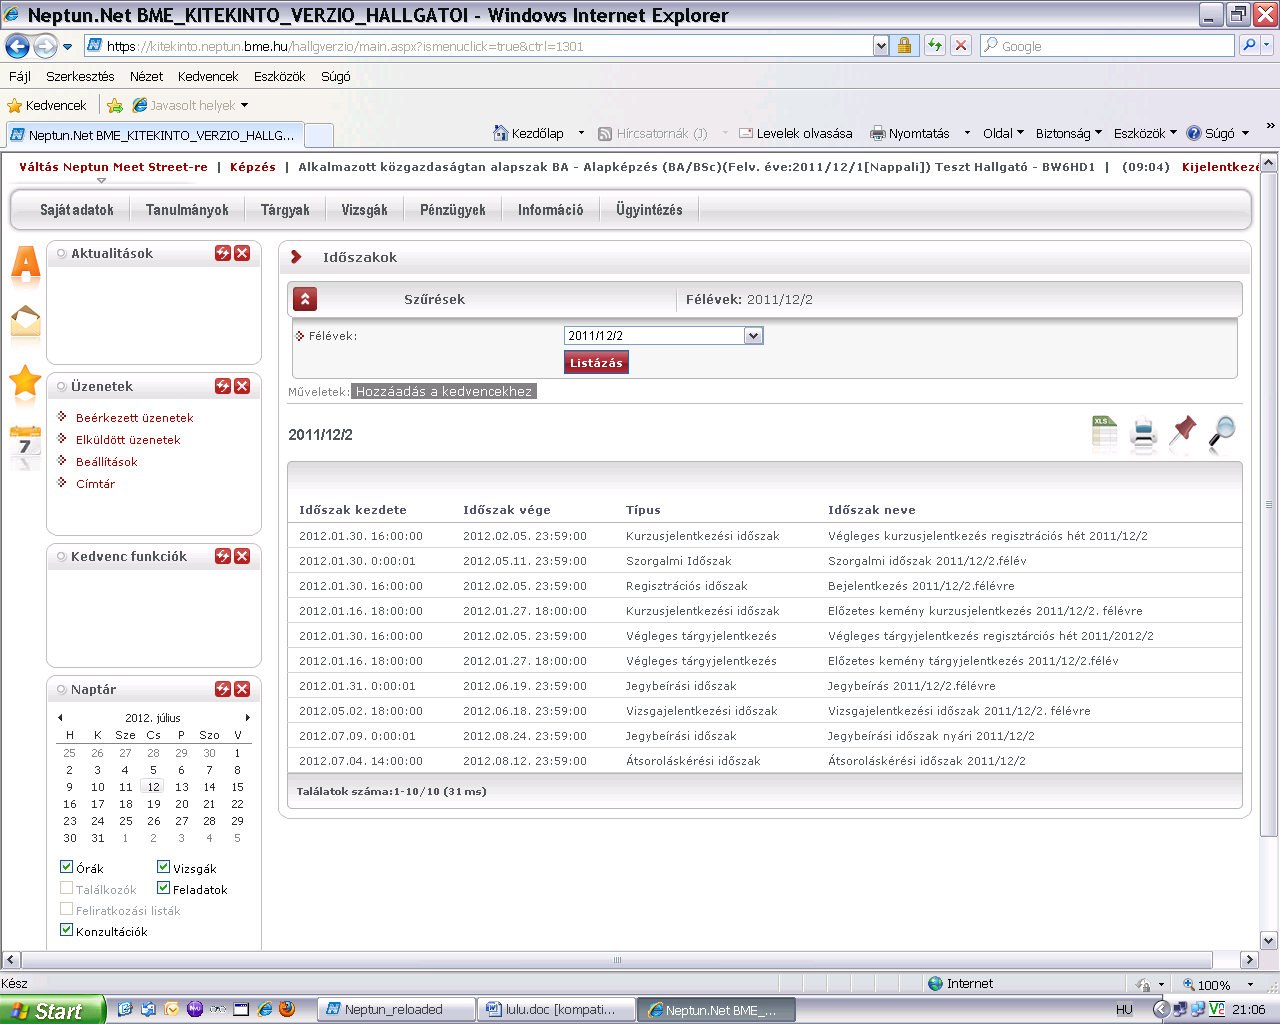The width and height of the screenshot is (1280, 1024).
Task: Open the envelope messages sidebar icon
Action: tap(25, 322)
